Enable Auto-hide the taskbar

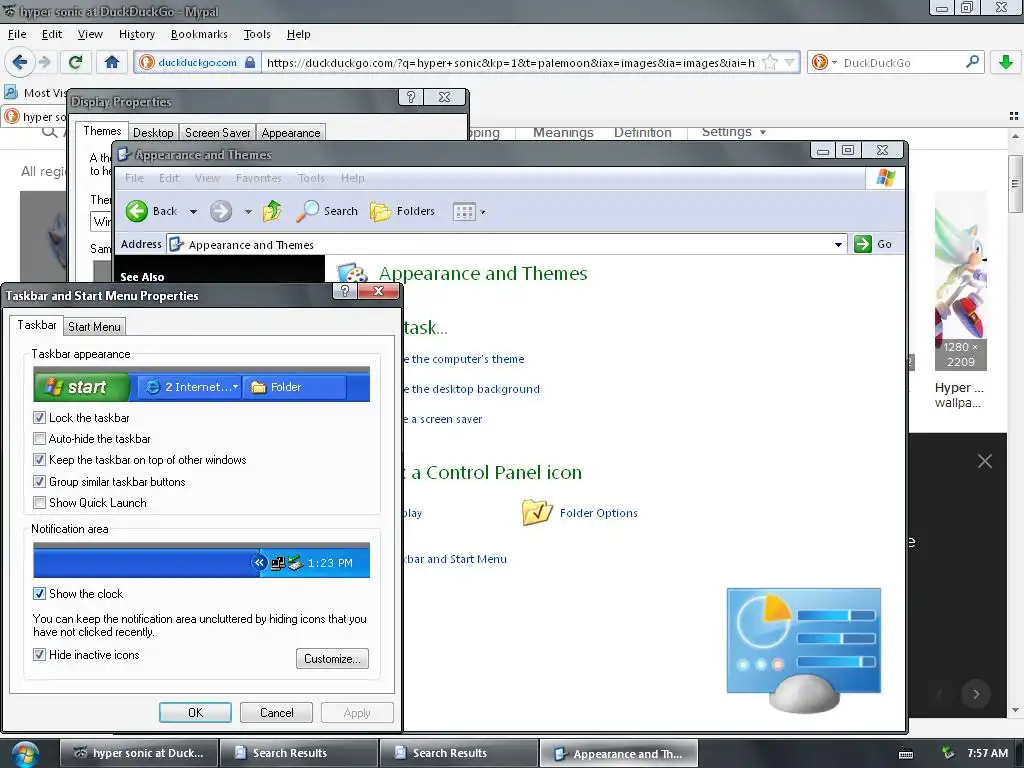coord(39,439)
